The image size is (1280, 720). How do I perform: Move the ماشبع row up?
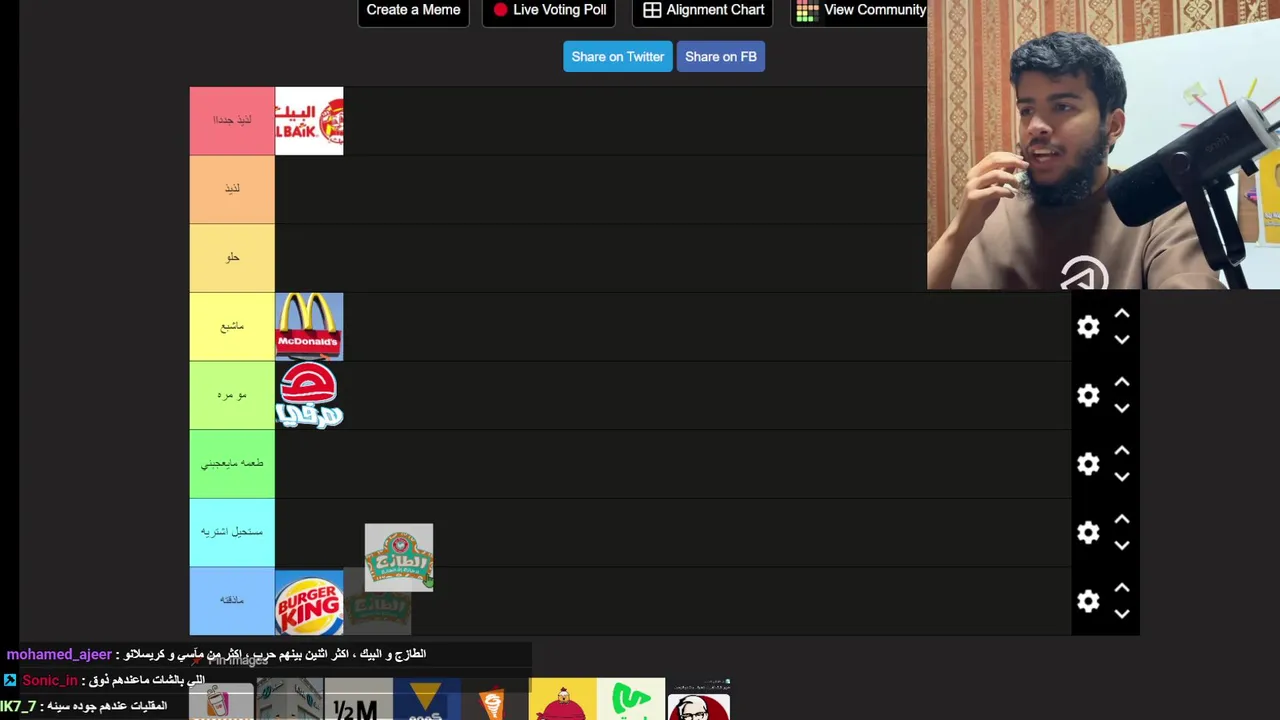pyautogui.click(x=1122, y=314)
